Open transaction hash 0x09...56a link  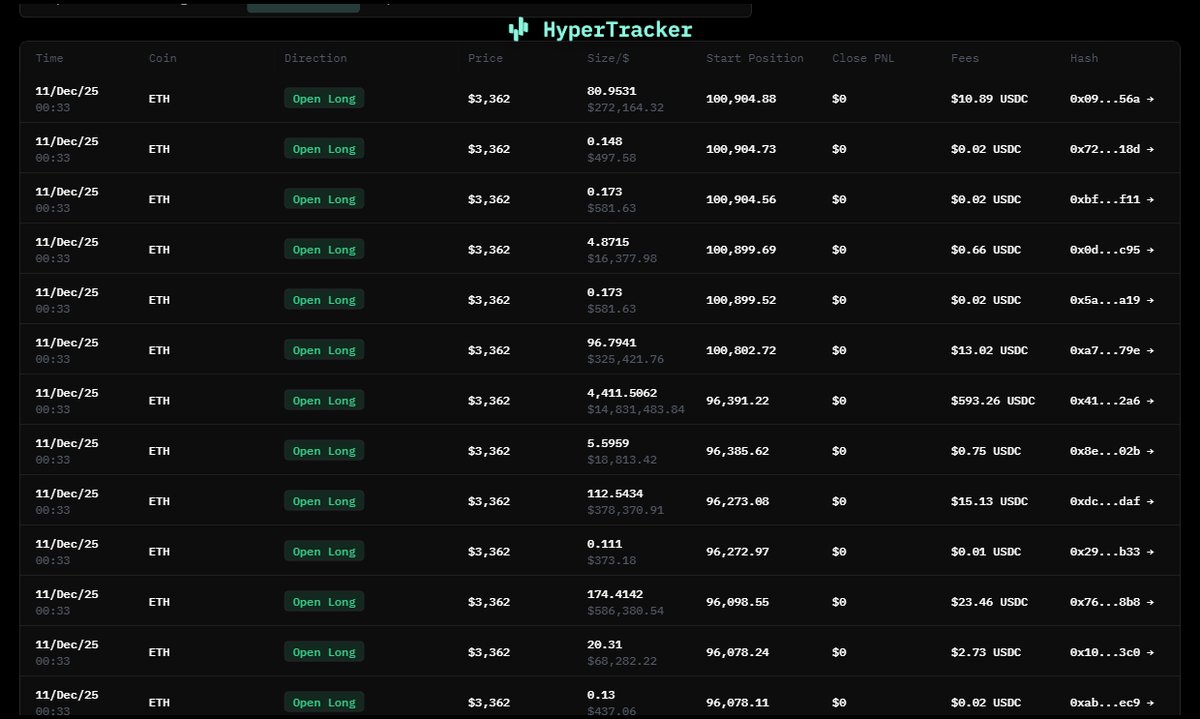coord(1112,99)
